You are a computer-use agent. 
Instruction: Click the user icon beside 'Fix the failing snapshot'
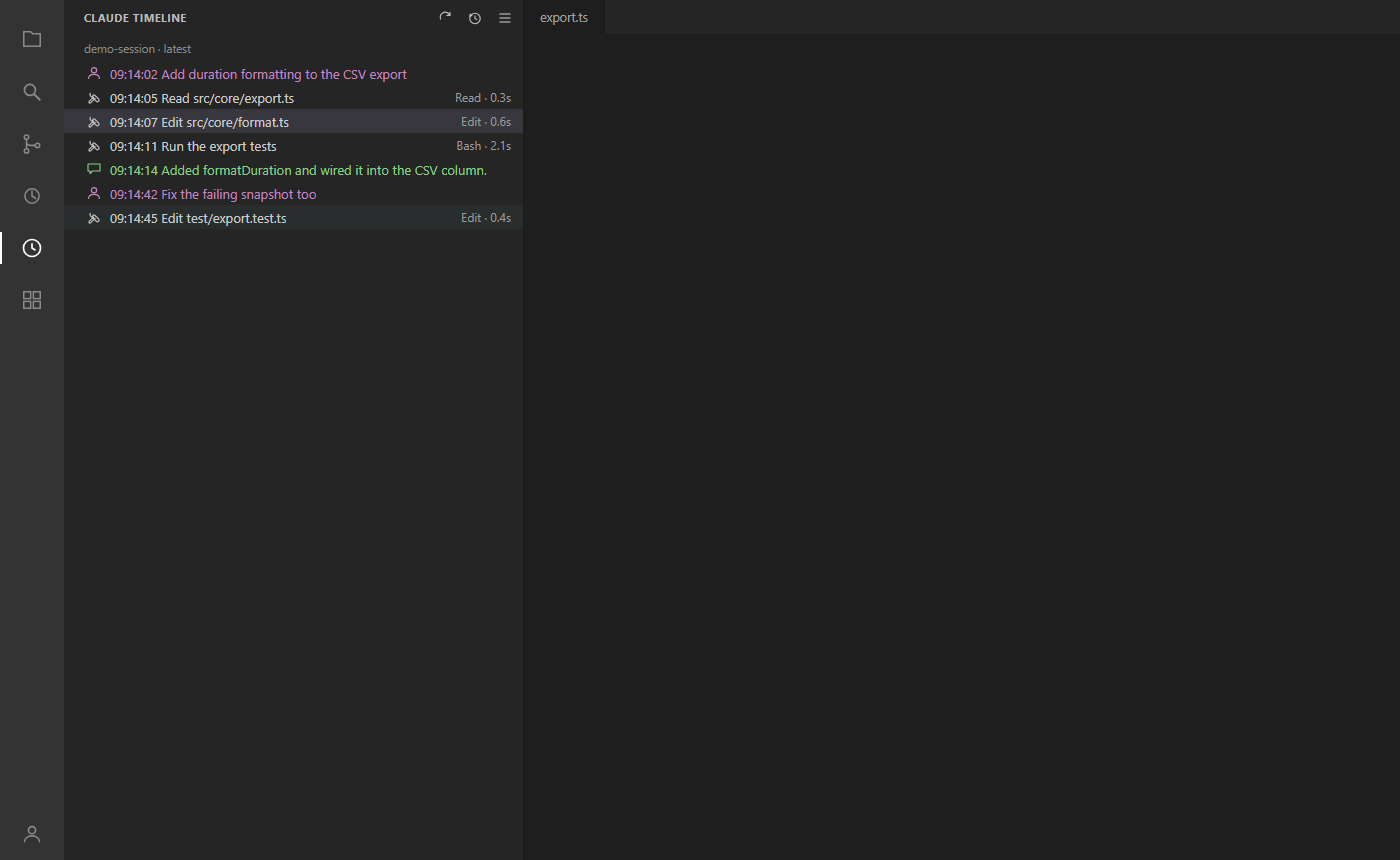coord(94,194)
